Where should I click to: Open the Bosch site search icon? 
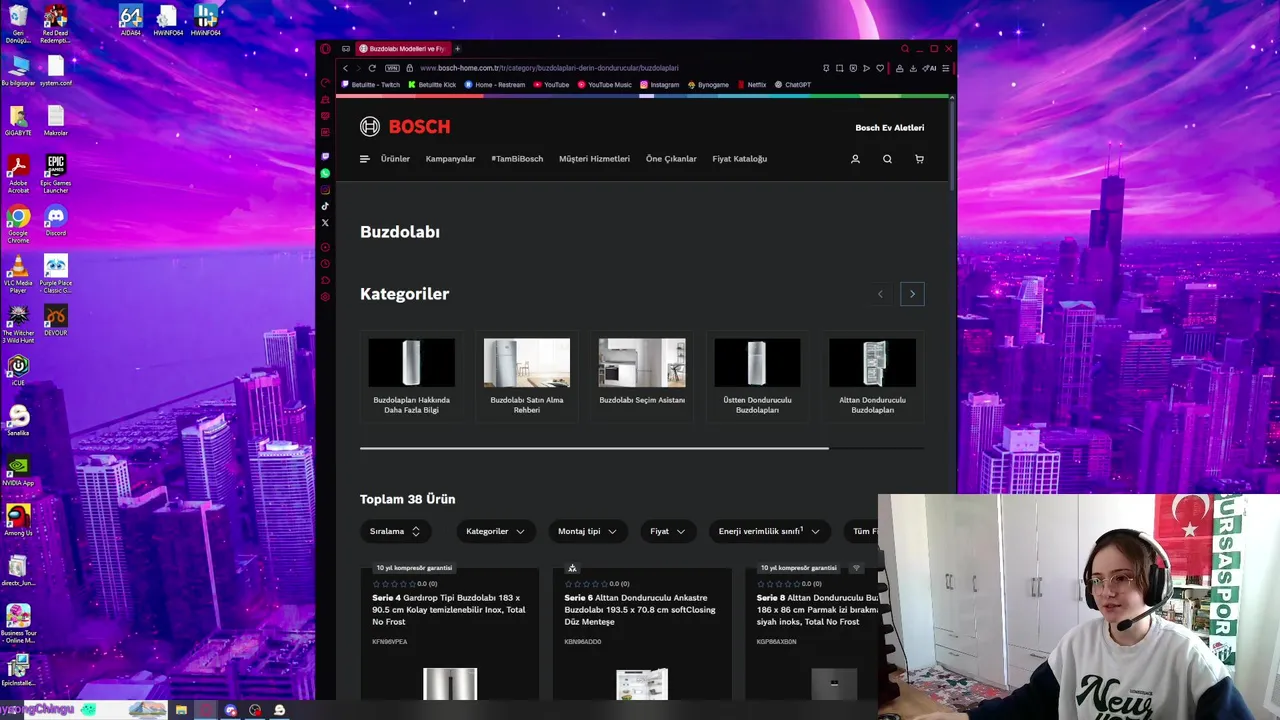click(887, 159)
